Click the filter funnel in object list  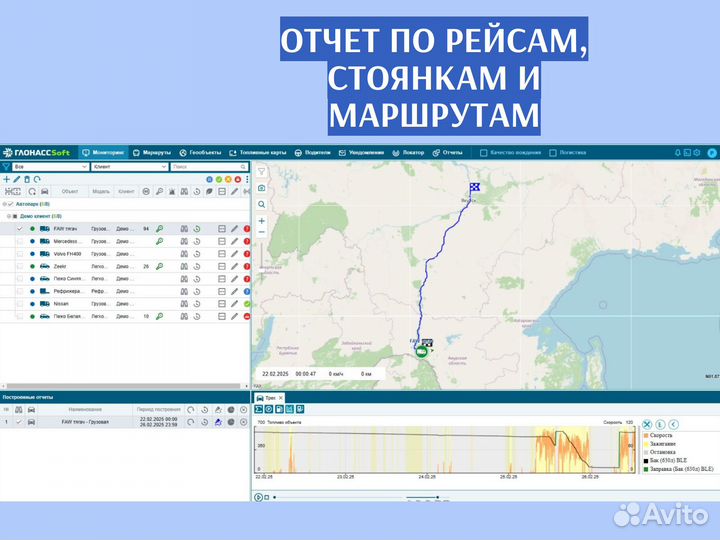pos(6,167)
